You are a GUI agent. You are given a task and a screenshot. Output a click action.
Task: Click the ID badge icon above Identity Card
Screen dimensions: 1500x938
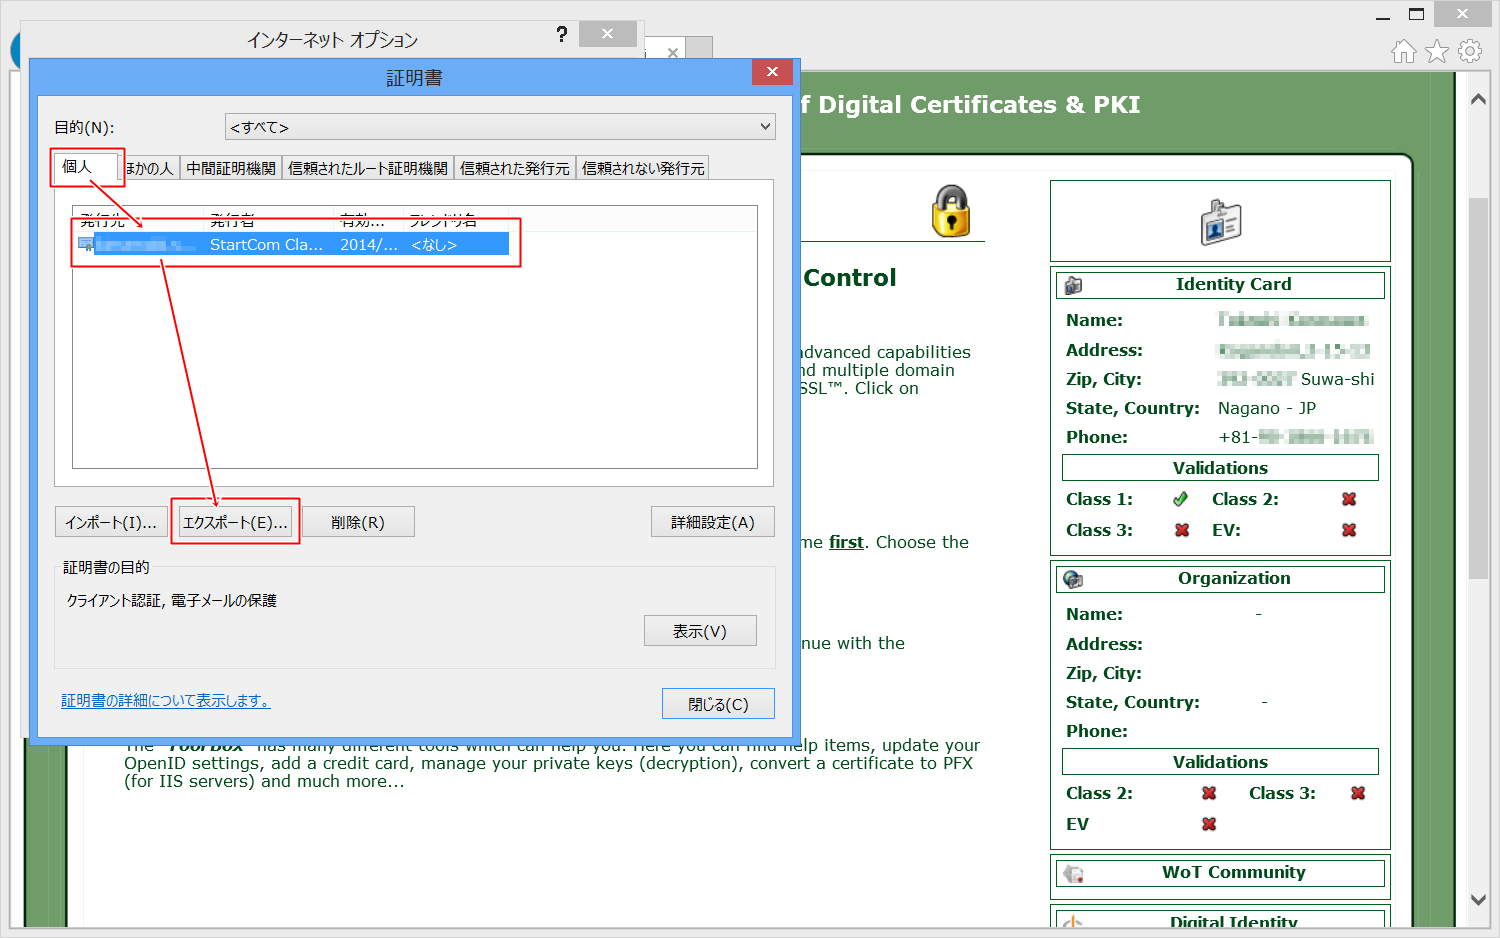pos(1220,222)
